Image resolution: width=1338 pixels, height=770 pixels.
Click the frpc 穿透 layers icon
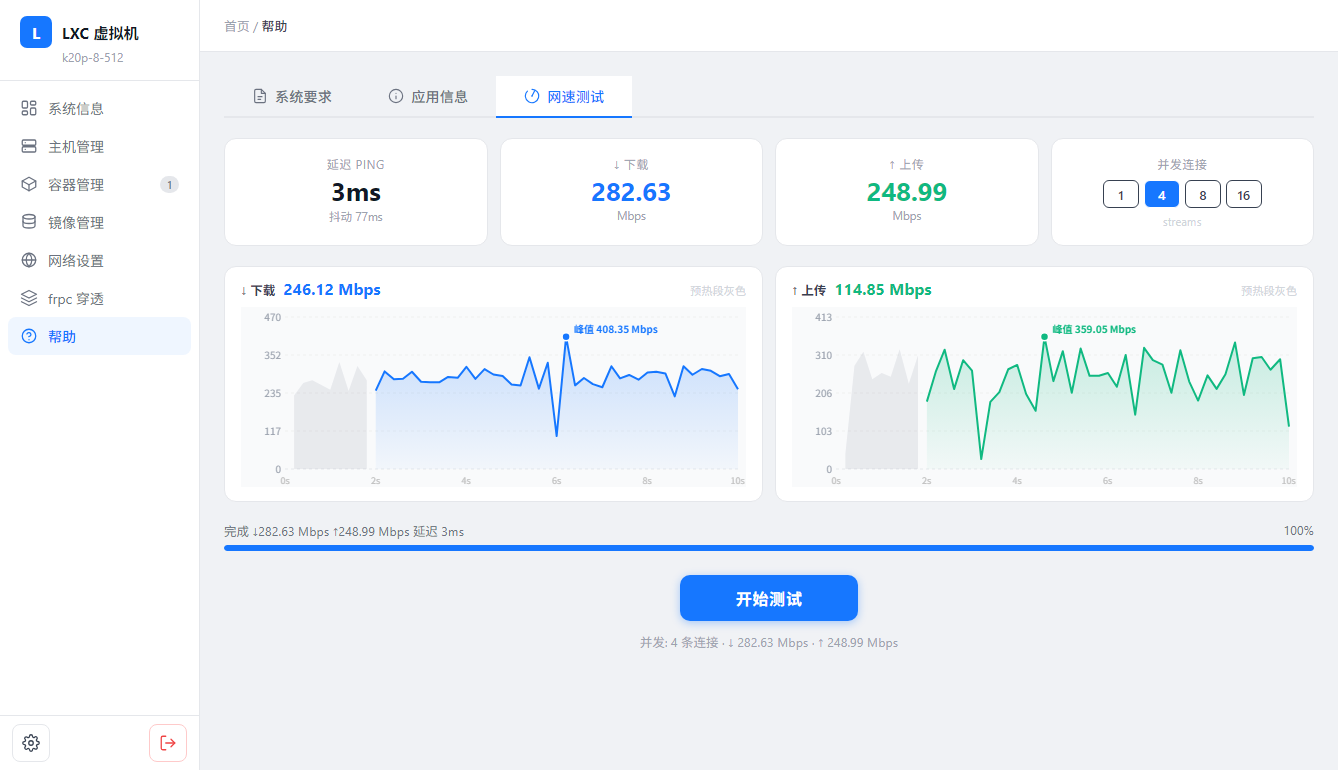tap(29, 298)
